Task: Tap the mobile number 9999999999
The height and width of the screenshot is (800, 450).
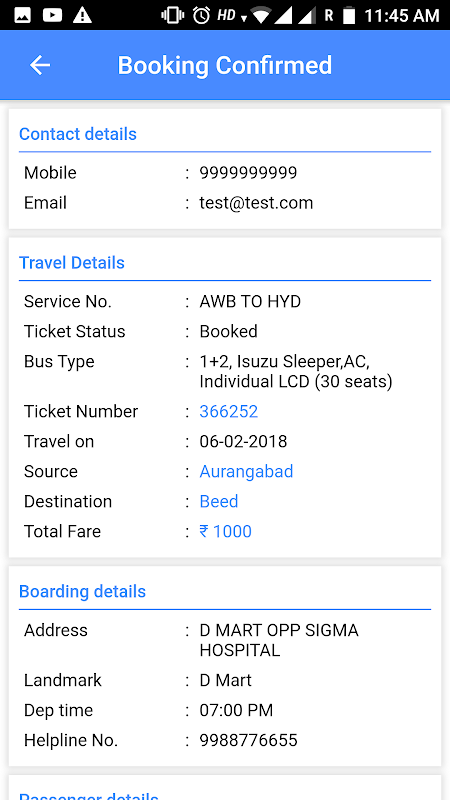Action: point(248,172)
